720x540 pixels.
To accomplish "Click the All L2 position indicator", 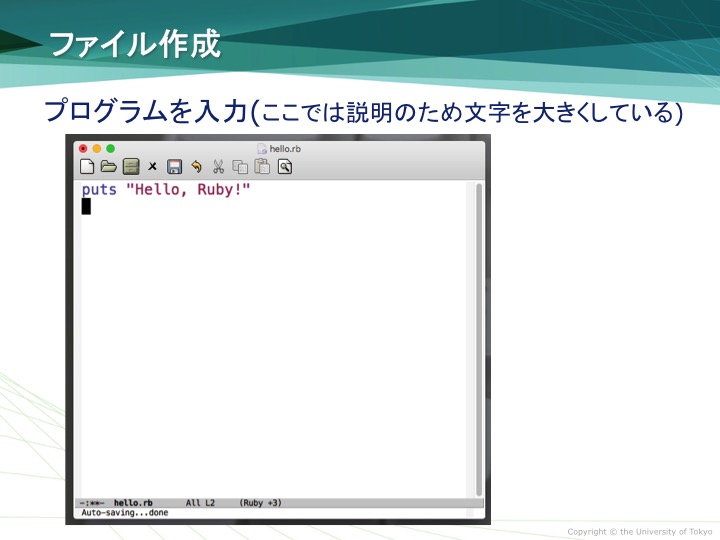I will [200, 503].
